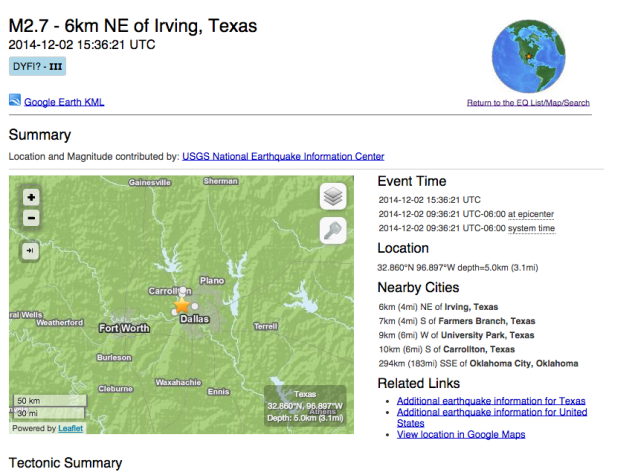Click the 'M2.7 - 6km NE of Irving, Texas' title
Screen dimensions: 635x475
pyautogui.click(x=133, y=26)
